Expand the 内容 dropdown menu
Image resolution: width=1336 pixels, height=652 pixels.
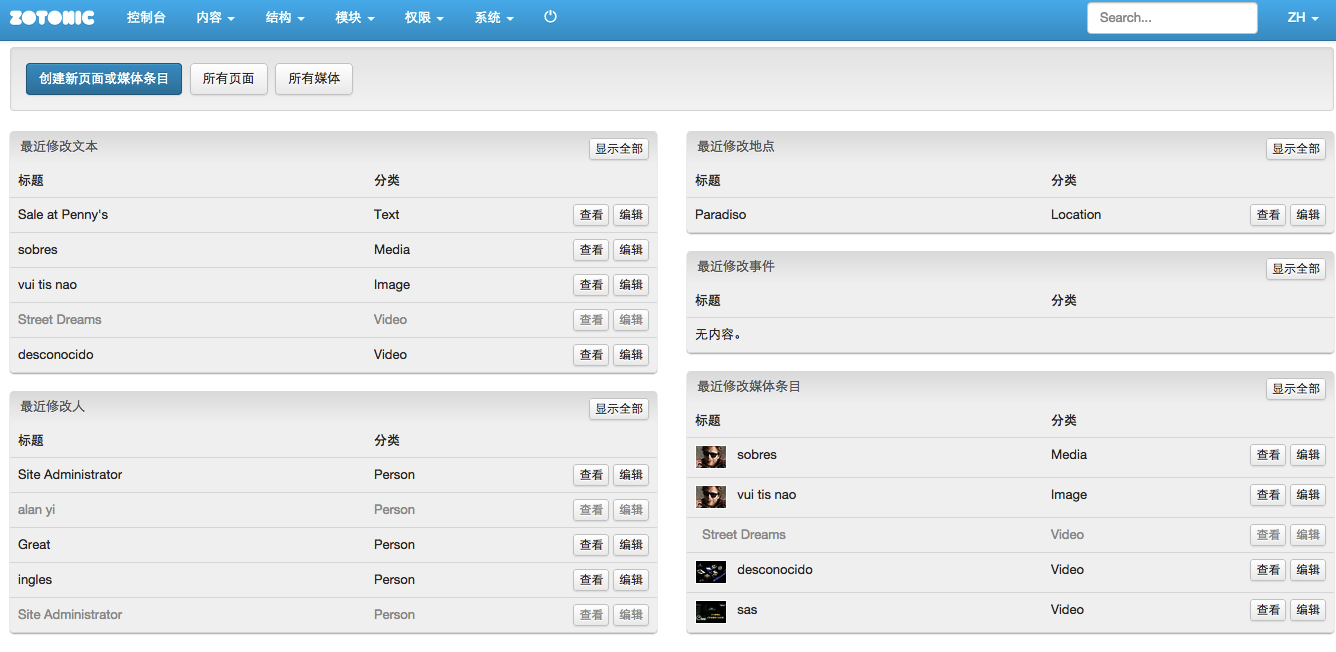click(x=215, y=18)
